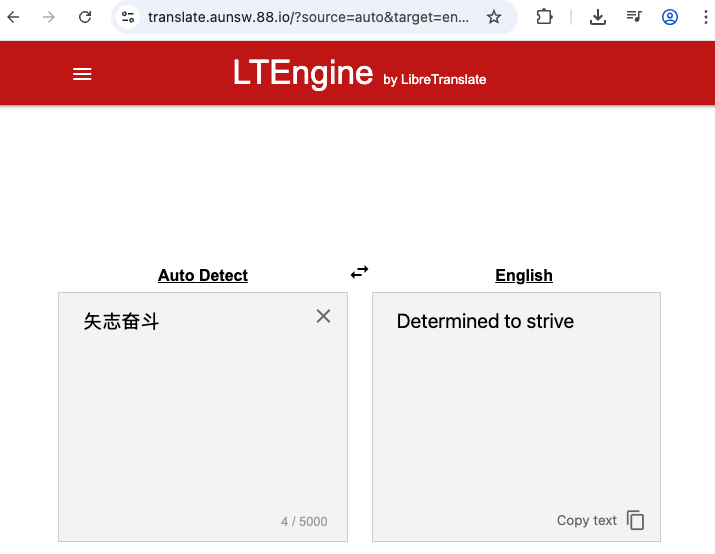Click the address bar URL

[308, 17]
